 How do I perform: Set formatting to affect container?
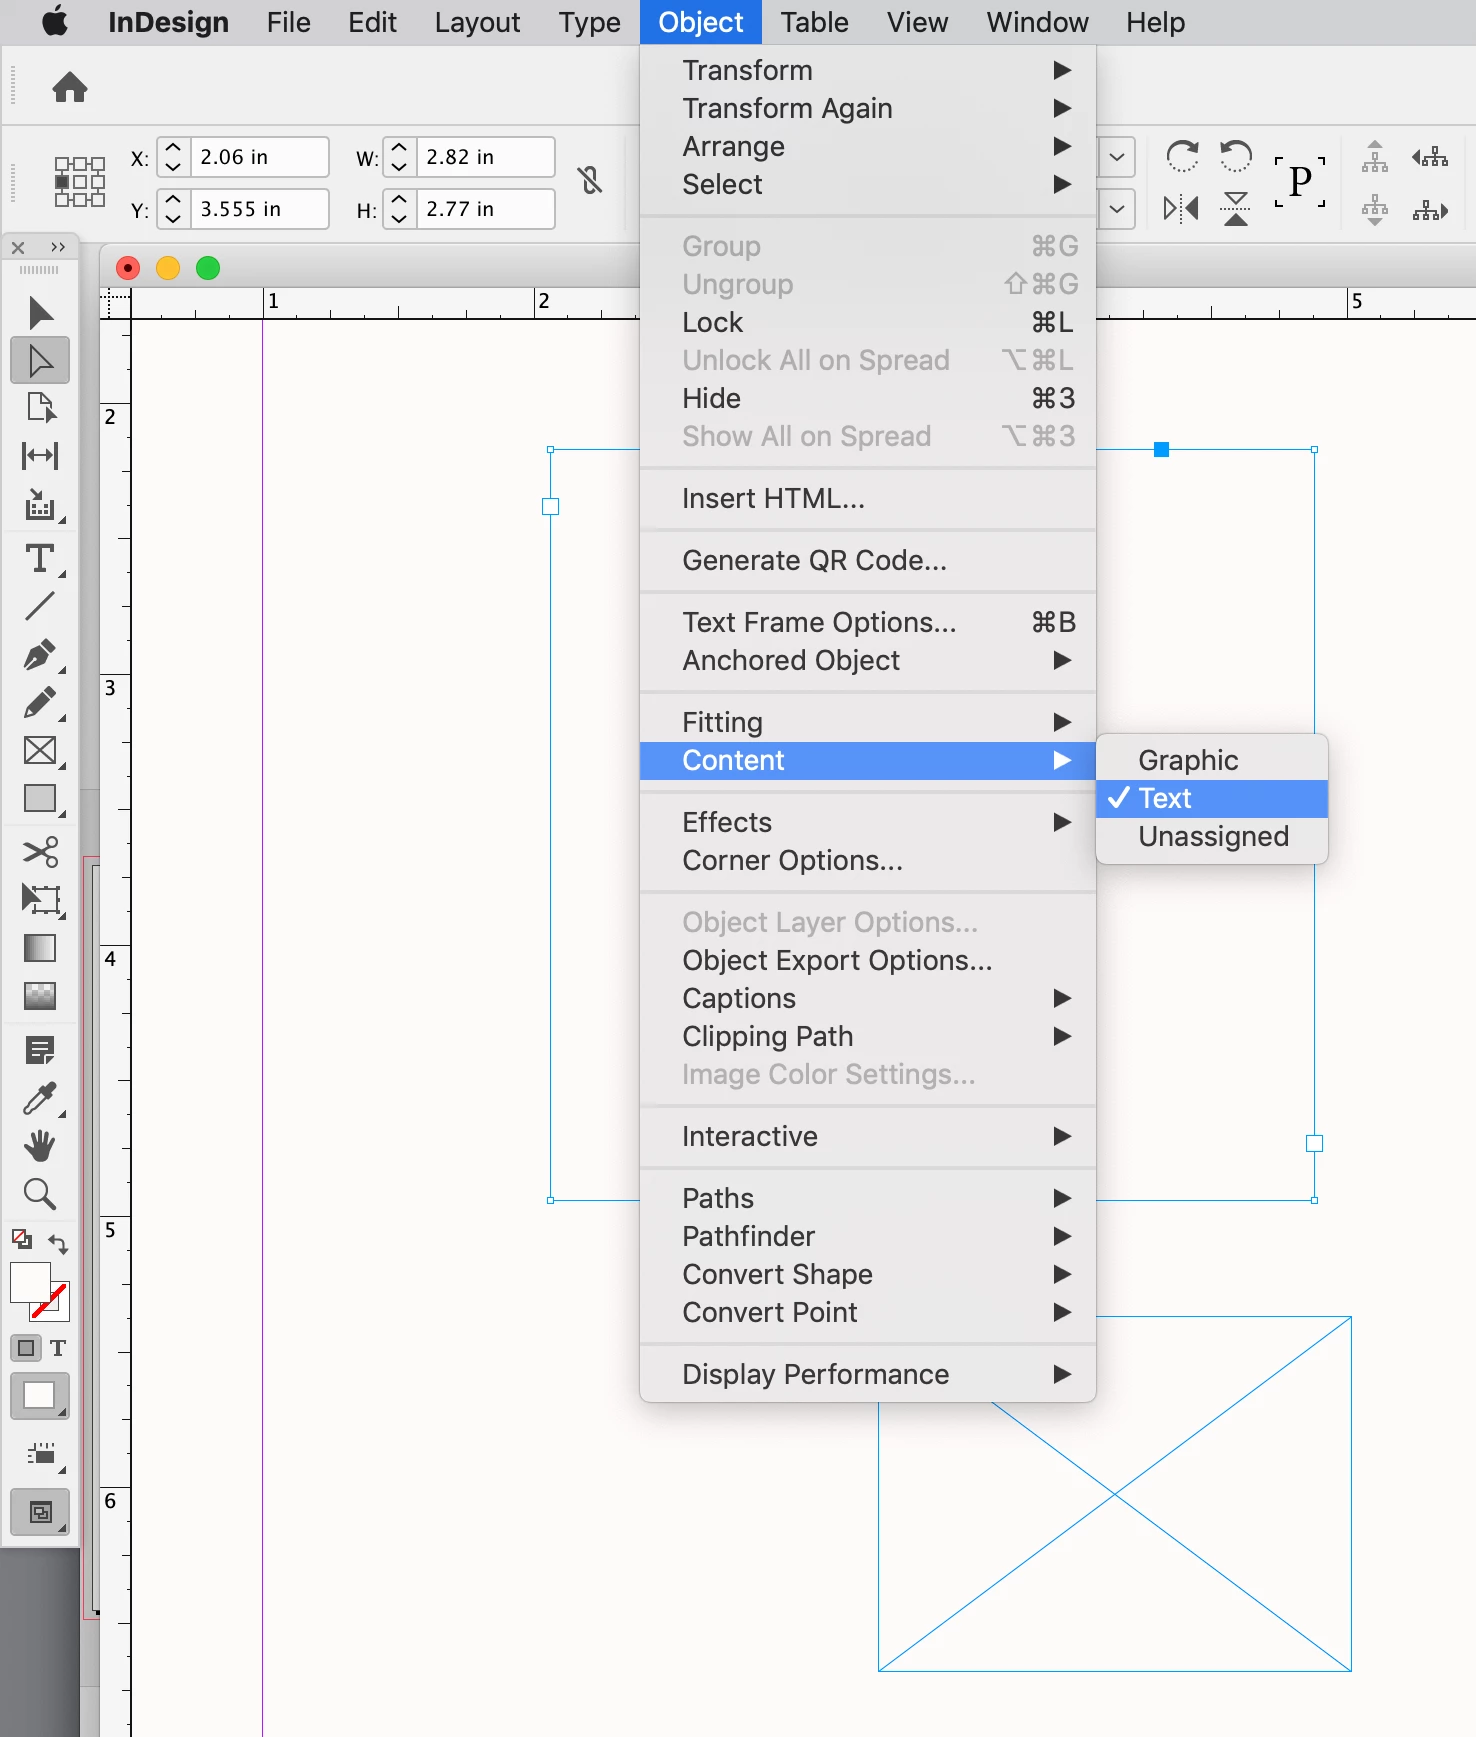26,1348
